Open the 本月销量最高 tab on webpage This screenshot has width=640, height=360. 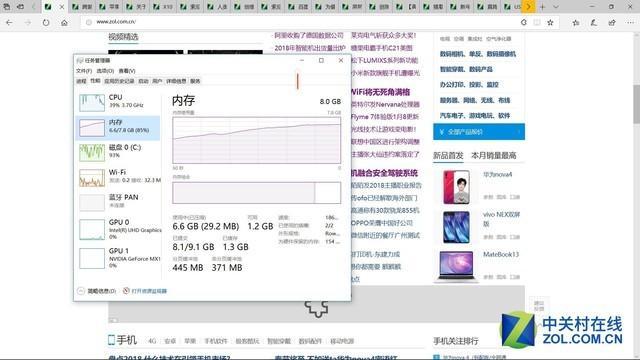click(x=494, y=156)
